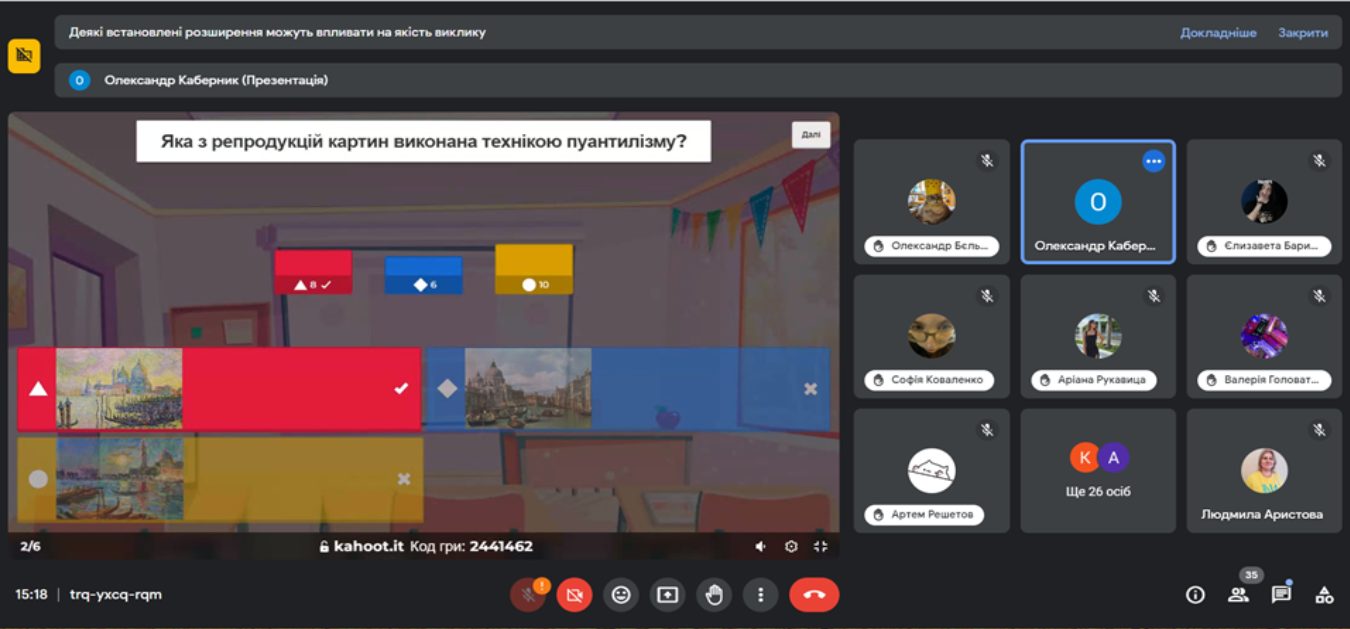Raise hand using the hand icon
Viewport: 1350px width, 629px height.
click(714, 595)
